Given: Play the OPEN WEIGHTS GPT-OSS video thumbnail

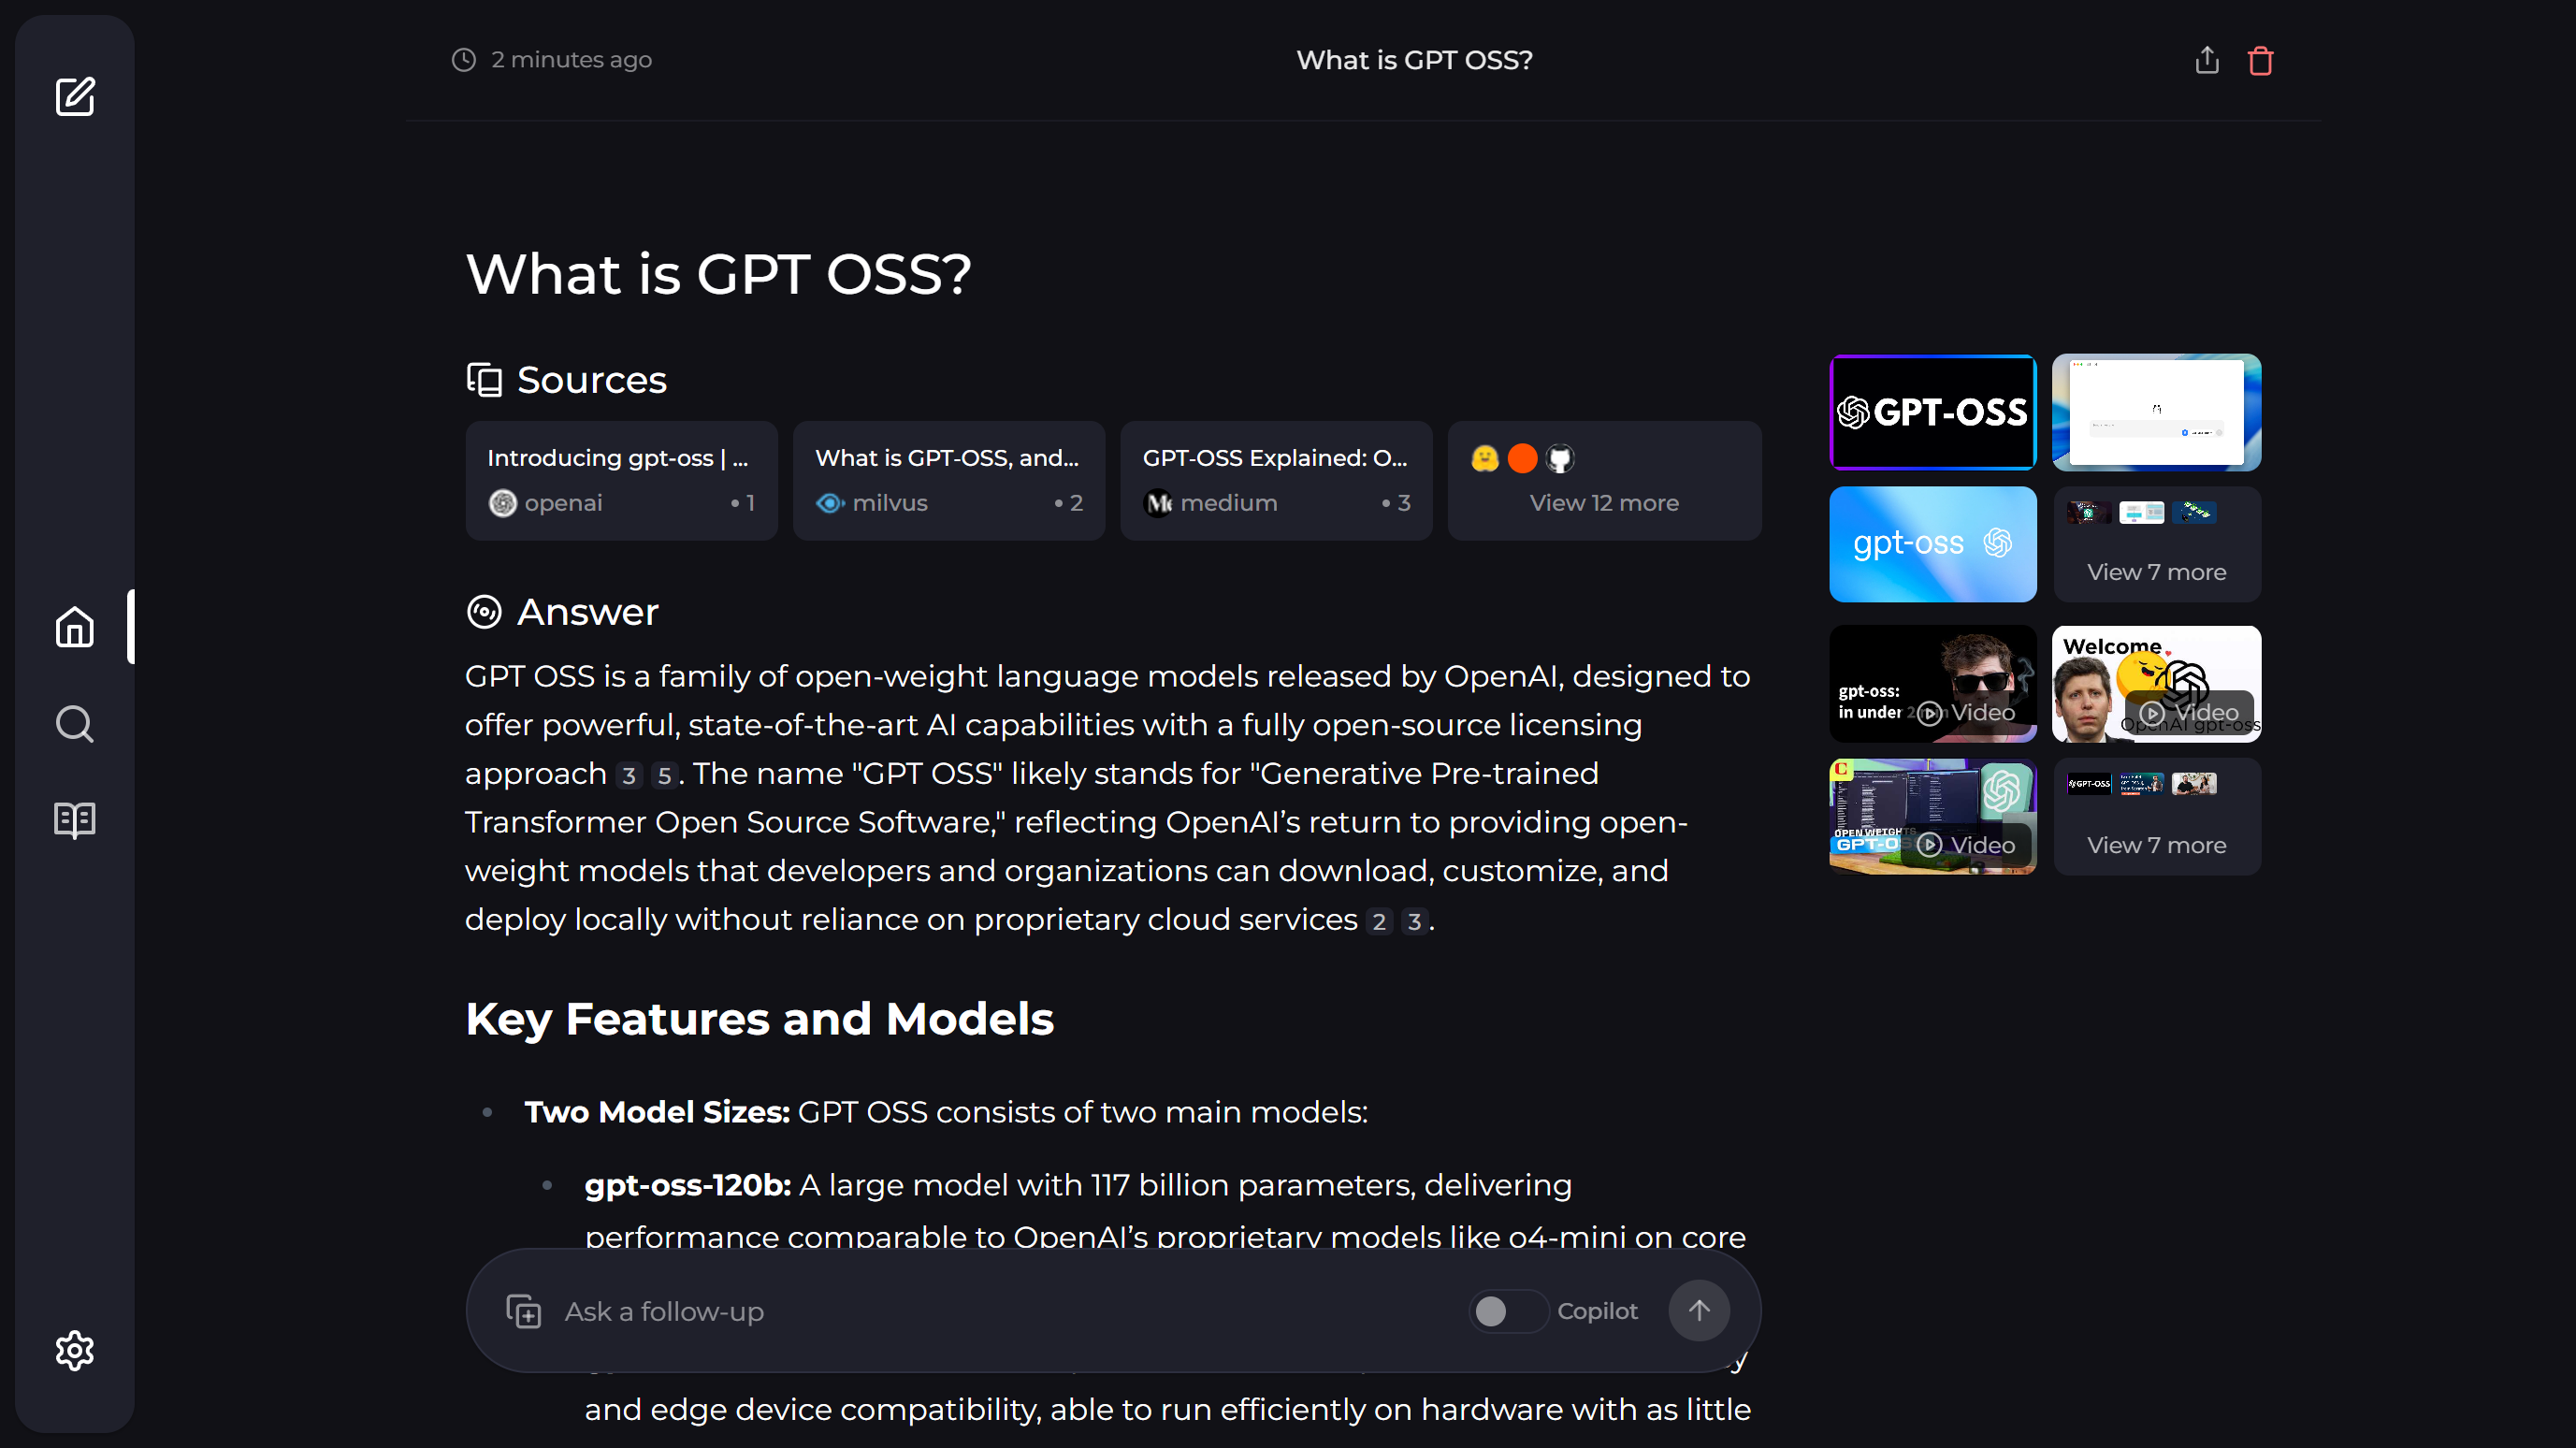Looking at the screenshot, I should tap(1932, 817).
